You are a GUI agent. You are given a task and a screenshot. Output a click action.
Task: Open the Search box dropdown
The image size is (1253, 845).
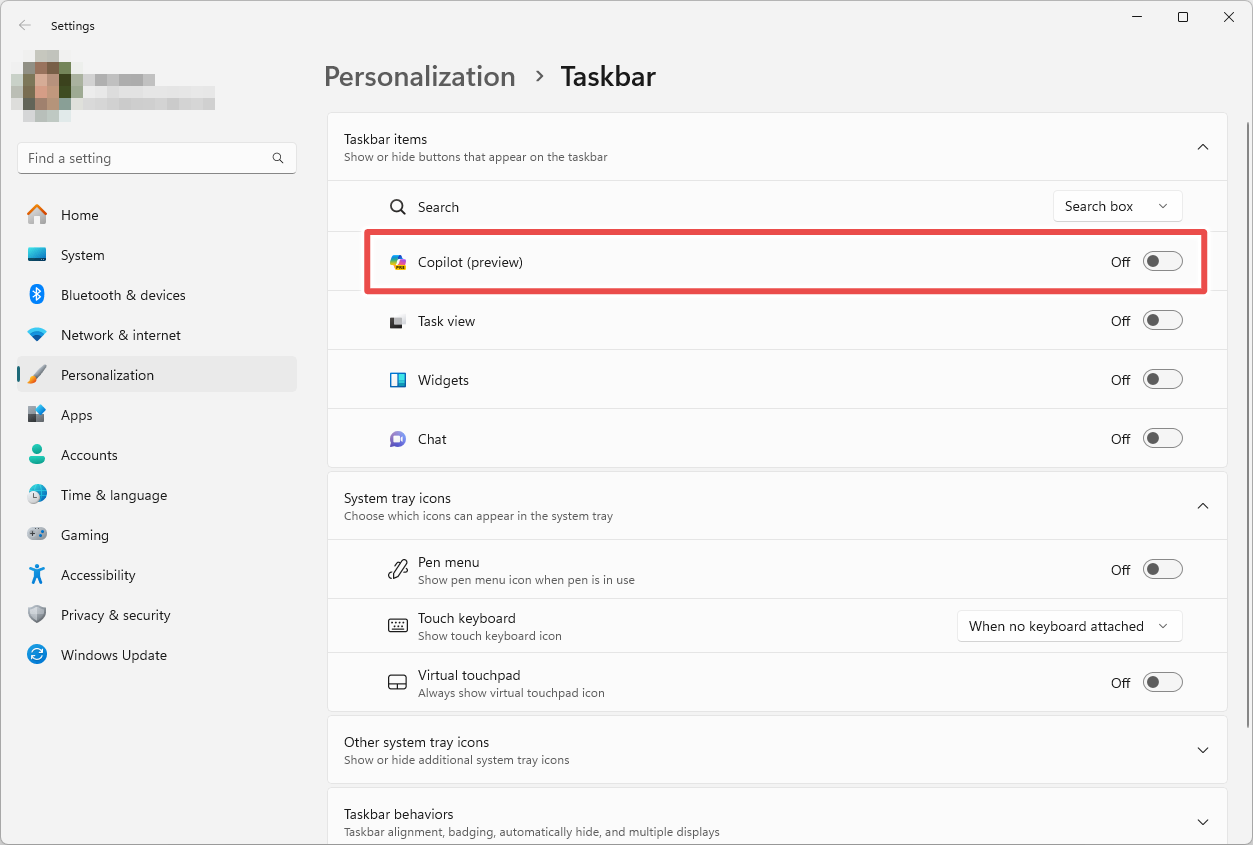[x=1118, y=206]
